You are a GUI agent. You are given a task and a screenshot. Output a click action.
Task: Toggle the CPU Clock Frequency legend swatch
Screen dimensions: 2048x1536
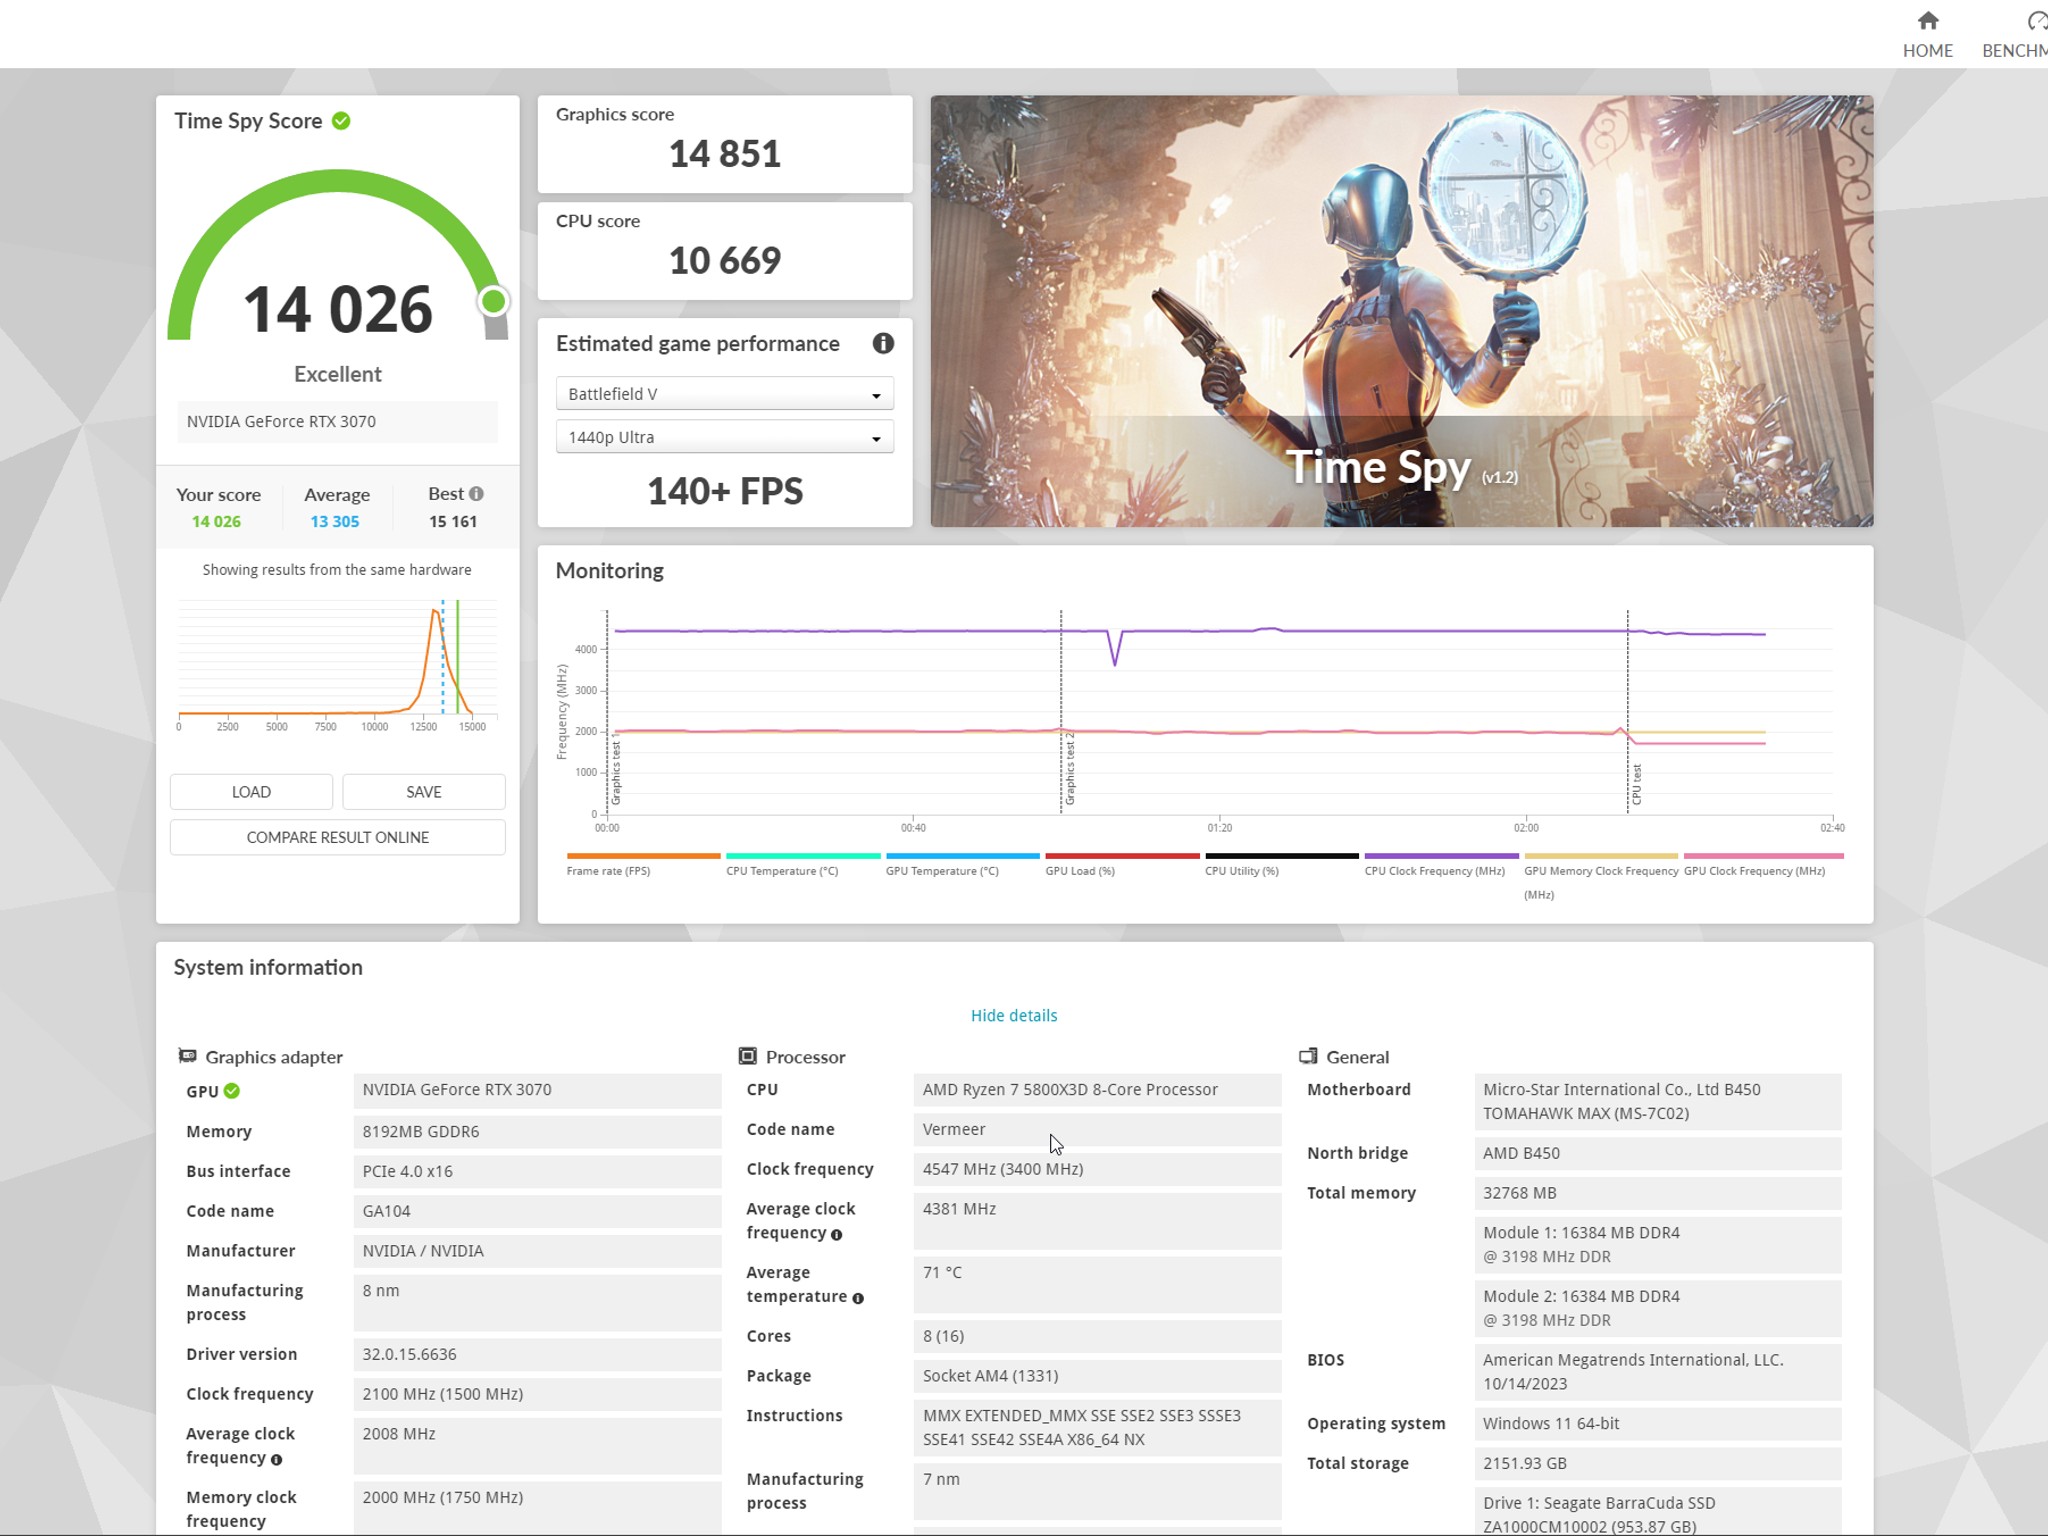pyautogui.click(x=1442, y=856)
